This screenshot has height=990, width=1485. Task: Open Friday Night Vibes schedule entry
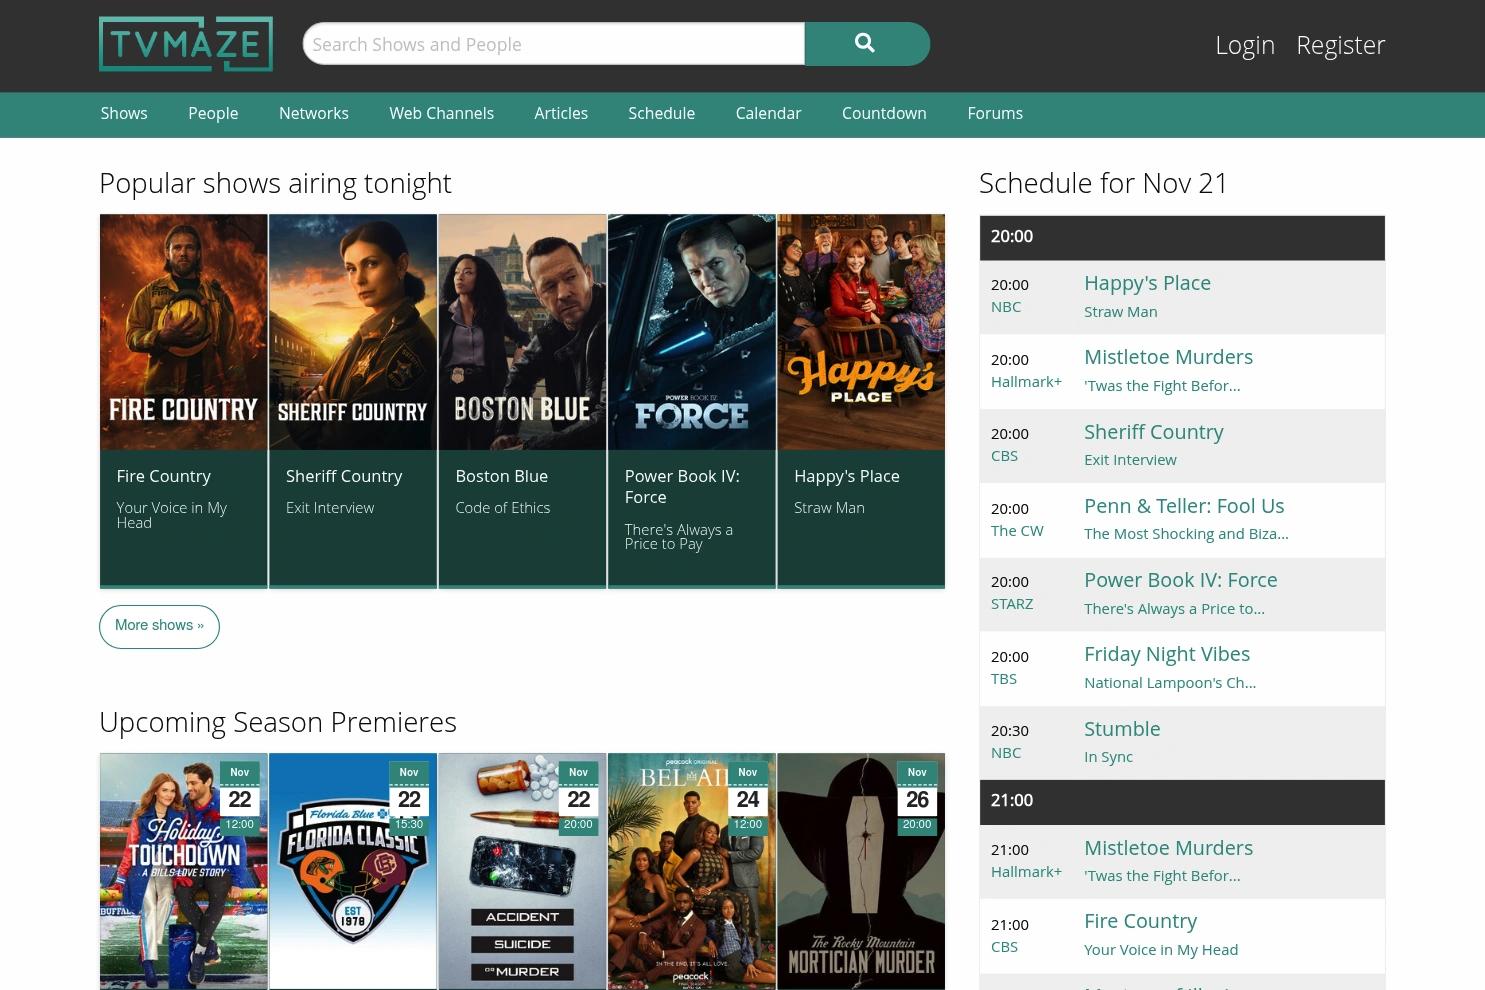pyautogui.click(x=1167, y=654)
